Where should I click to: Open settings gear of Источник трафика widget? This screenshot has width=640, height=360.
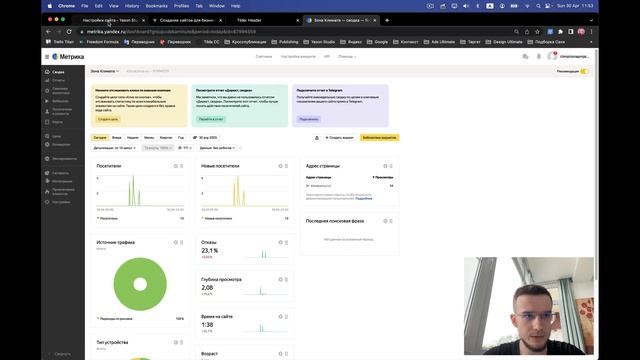[176, 242]
